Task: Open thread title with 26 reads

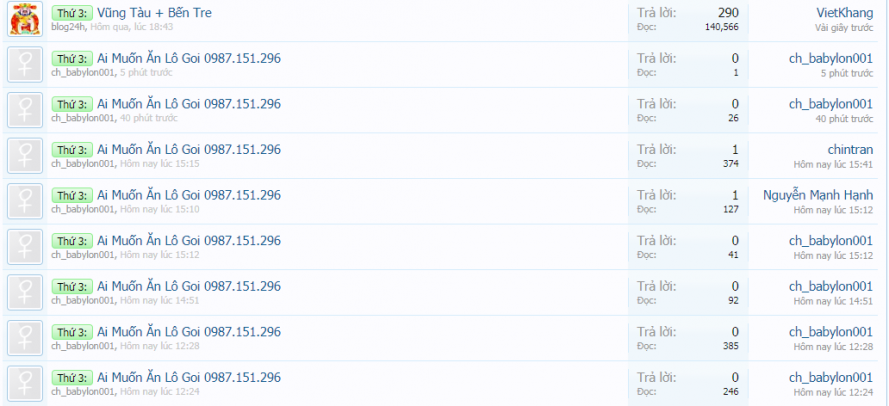Action: tap(189, 104)
